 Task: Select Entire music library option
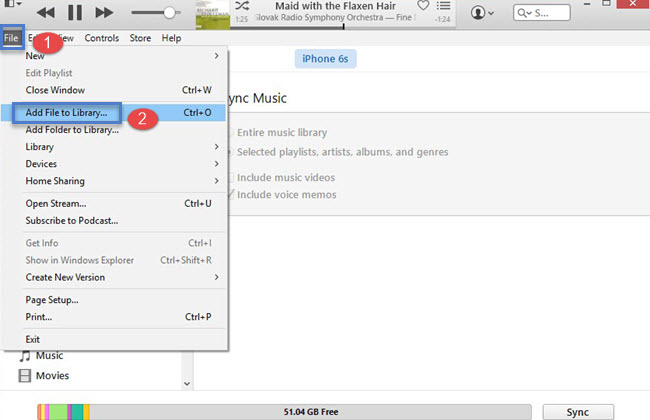coord(282,133)
